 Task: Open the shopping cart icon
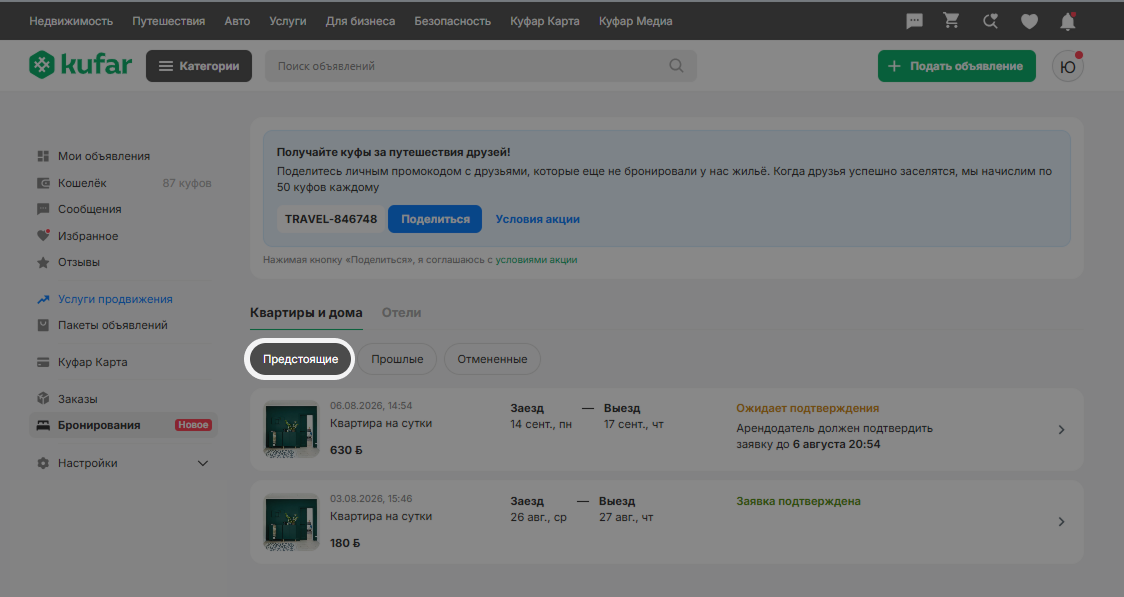click(x=951, y=21)
